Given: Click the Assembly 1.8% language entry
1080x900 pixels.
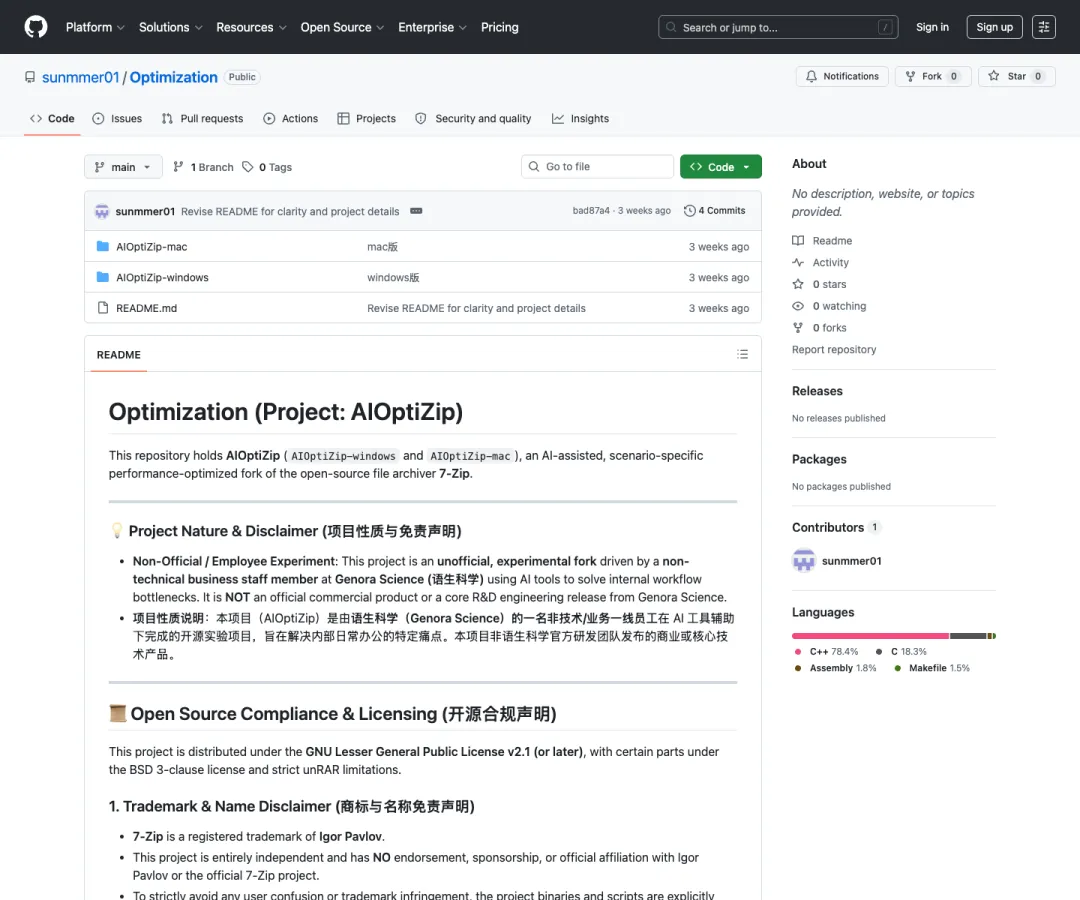Looking at the screenshot, I should click(x=835, y=668).
